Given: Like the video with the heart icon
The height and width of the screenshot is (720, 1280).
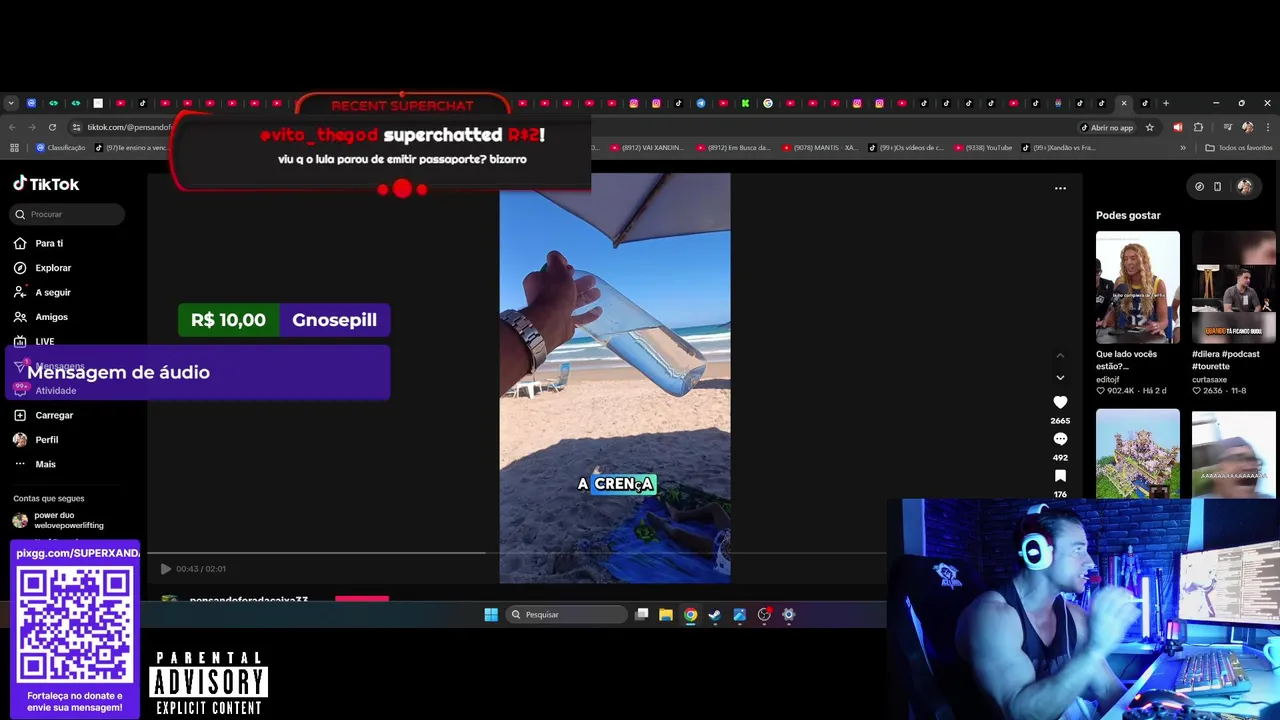Looking at the screenshot, I should (1060, 402).
